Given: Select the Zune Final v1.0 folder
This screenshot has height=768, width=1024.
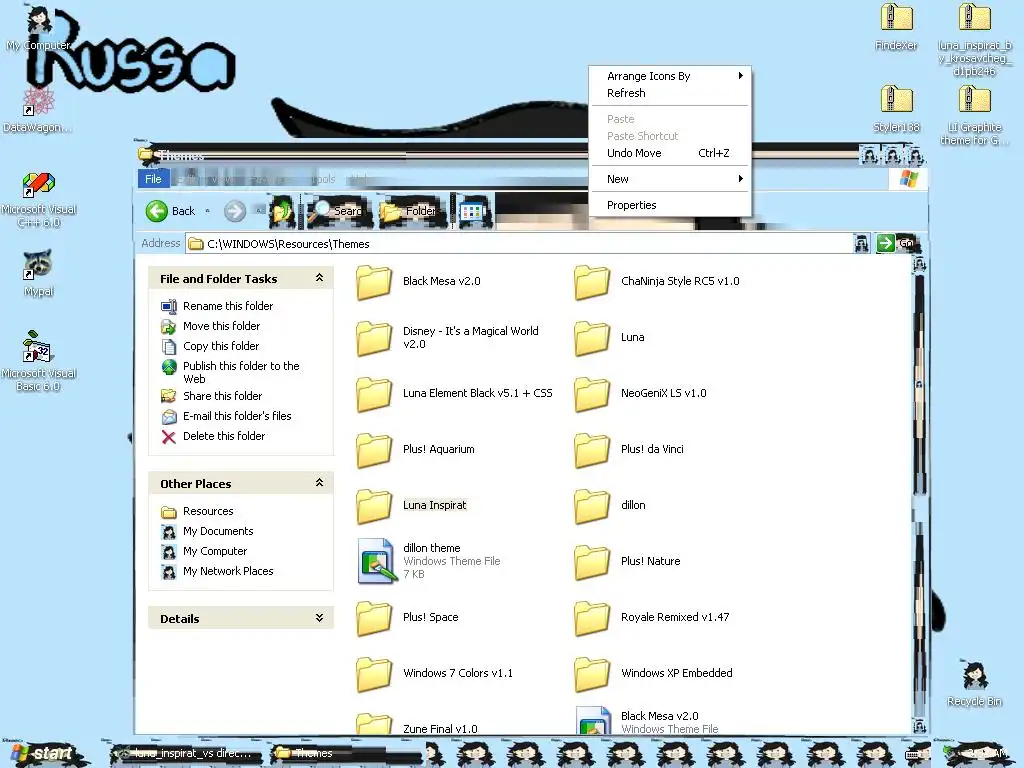Looking at the screenshot, I should tap(417, 724).
